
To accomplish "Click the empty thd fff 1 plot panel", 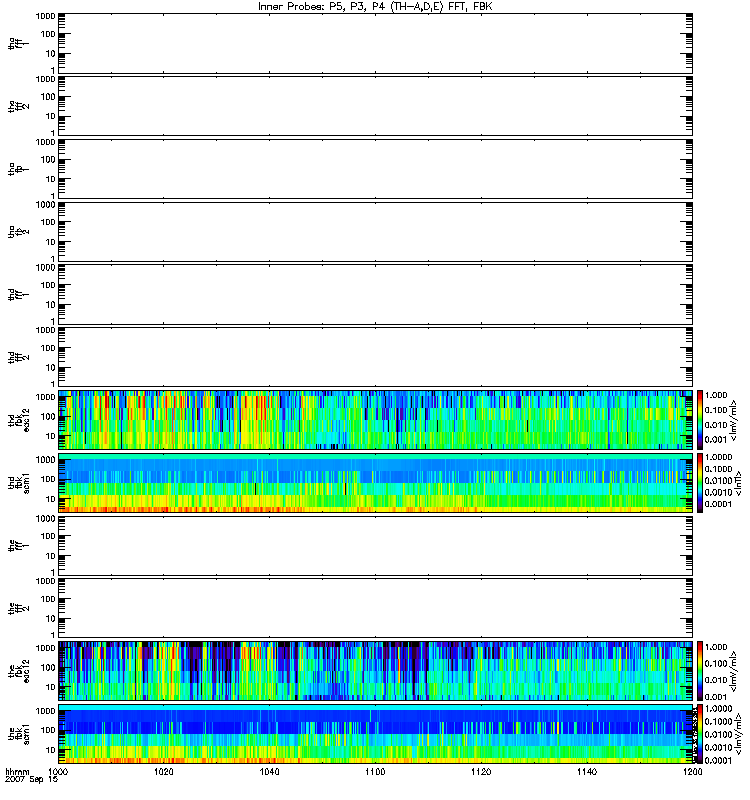I will (376, 294).
